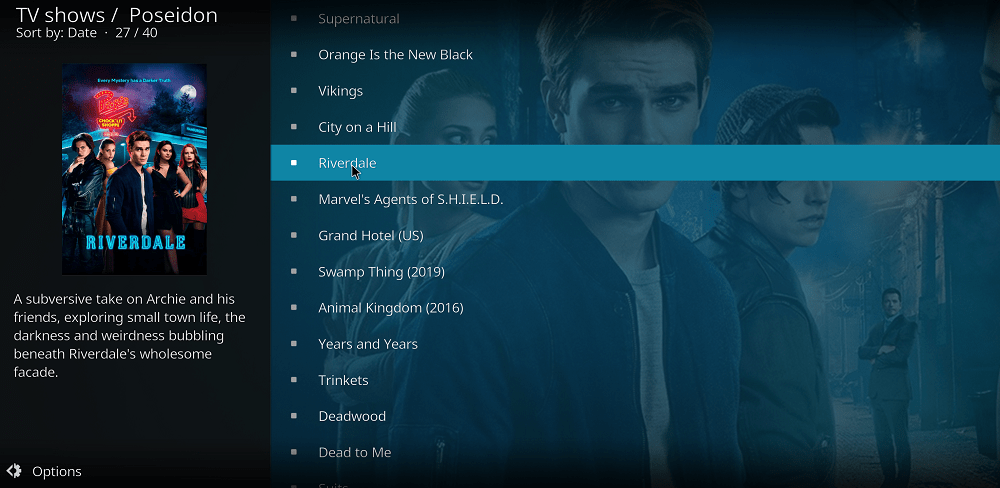Viewport: 1000px width, 488px height.
Task: Click the bullet icon beside Trinkets
Action: 293,380
